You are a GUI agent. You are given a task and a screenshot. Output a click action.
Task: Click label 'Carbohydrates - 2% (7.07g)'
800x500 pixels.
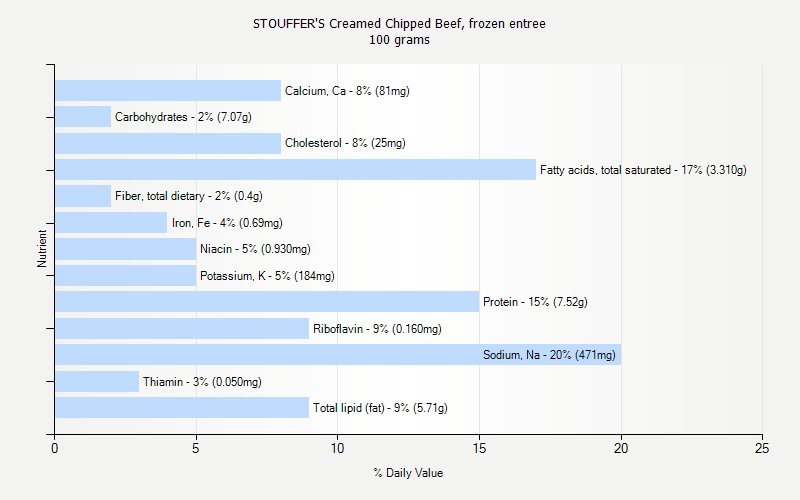click(x=183, y=117)
